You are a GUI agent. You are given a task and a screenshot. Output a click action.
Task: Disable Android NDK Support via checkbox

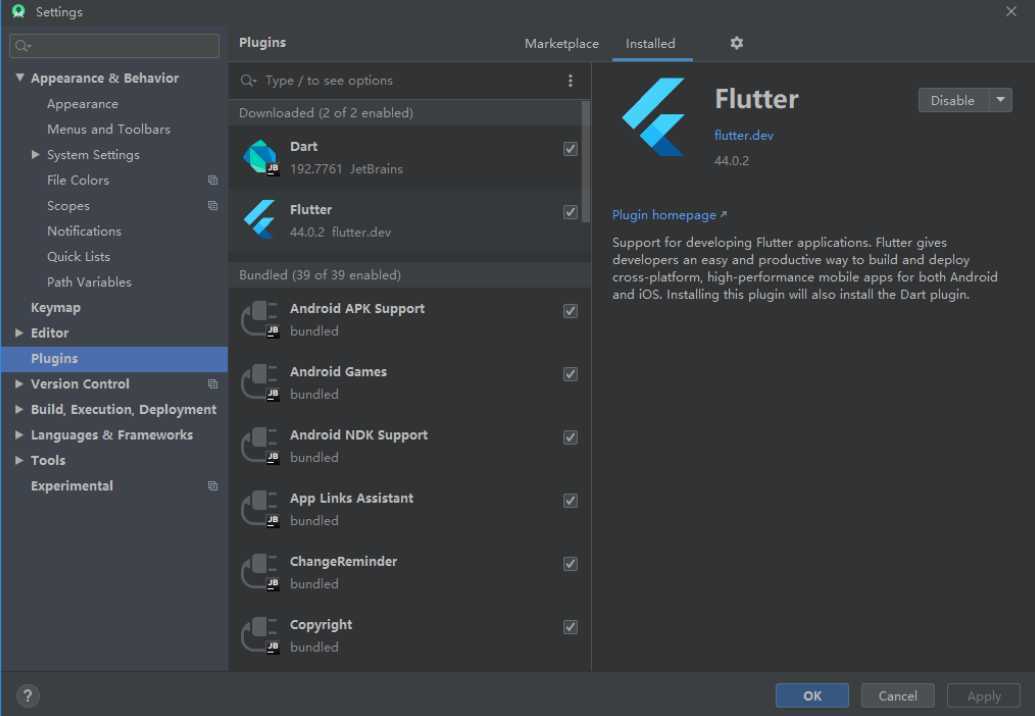click(x=570, y=438)
